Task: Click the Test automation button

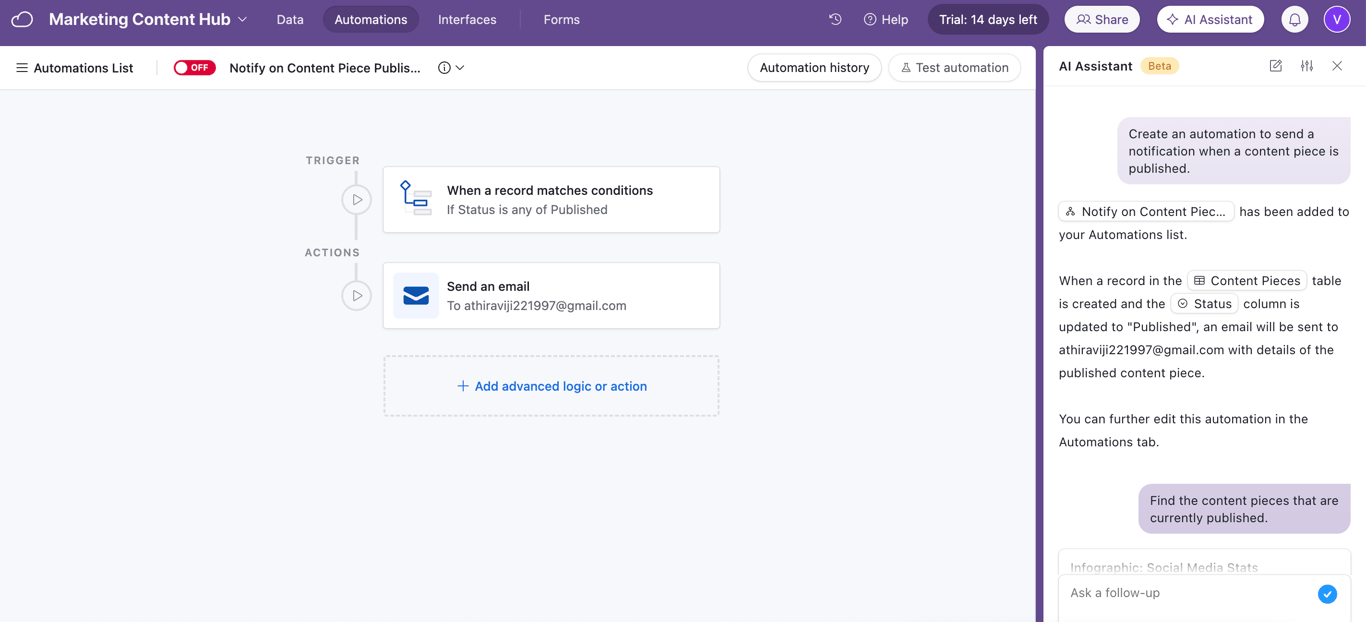Action: (x=954, y=68)
